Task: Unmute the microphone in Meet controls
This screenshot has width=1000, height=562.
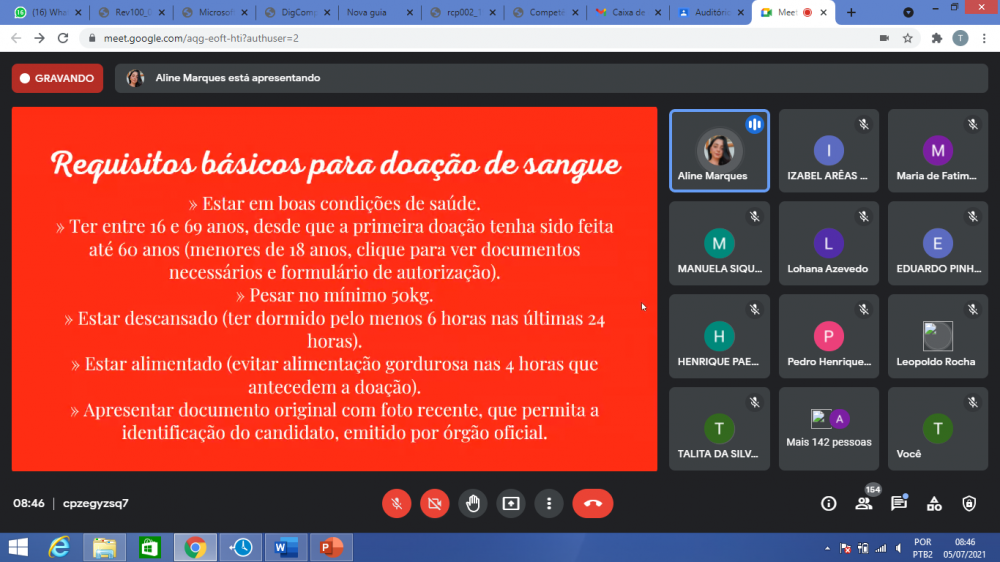Action: tap(396, 503)
